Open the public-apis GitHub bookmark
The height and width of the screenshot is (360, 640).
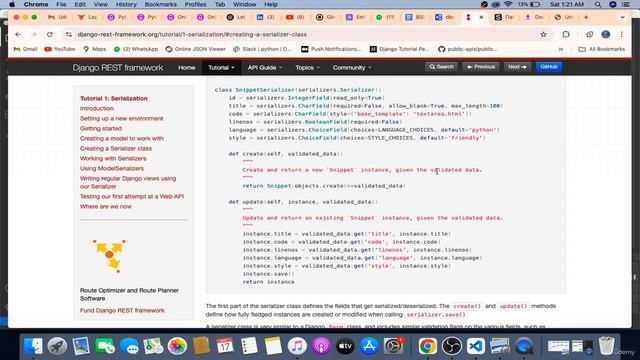(x=468, y=49)
